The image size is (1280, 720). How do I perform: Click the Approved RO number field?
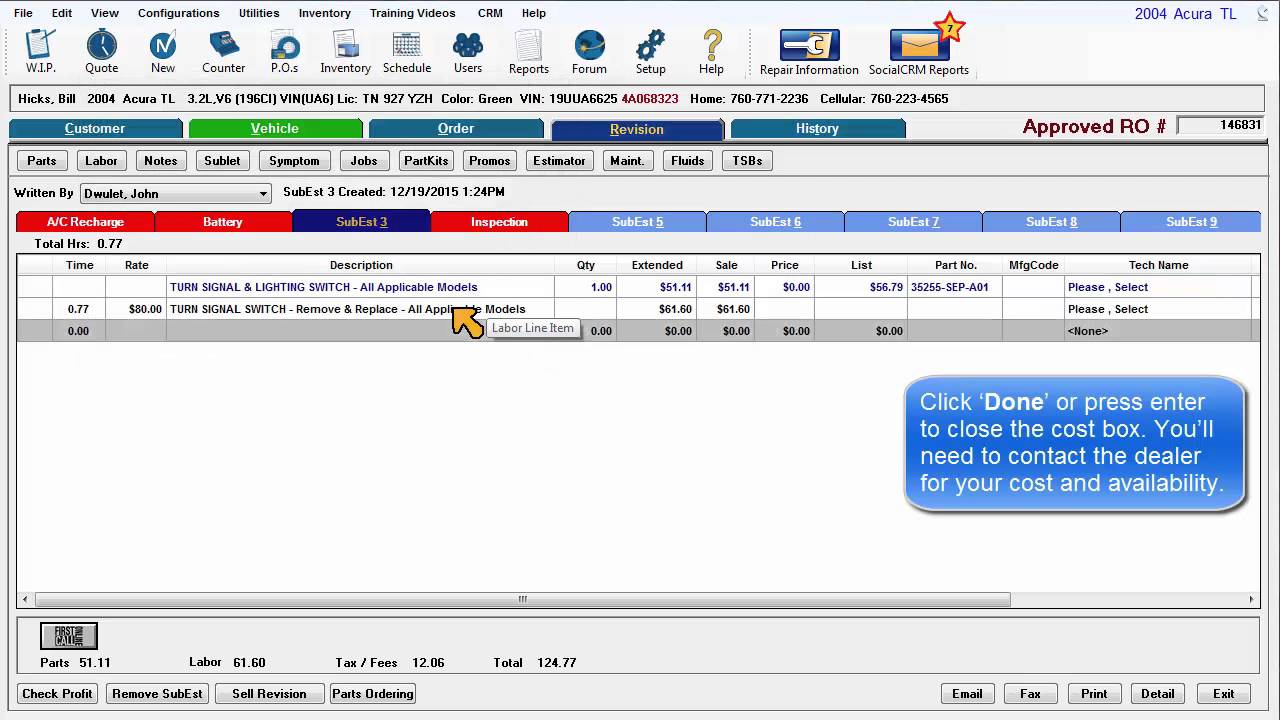[1220, 125]
